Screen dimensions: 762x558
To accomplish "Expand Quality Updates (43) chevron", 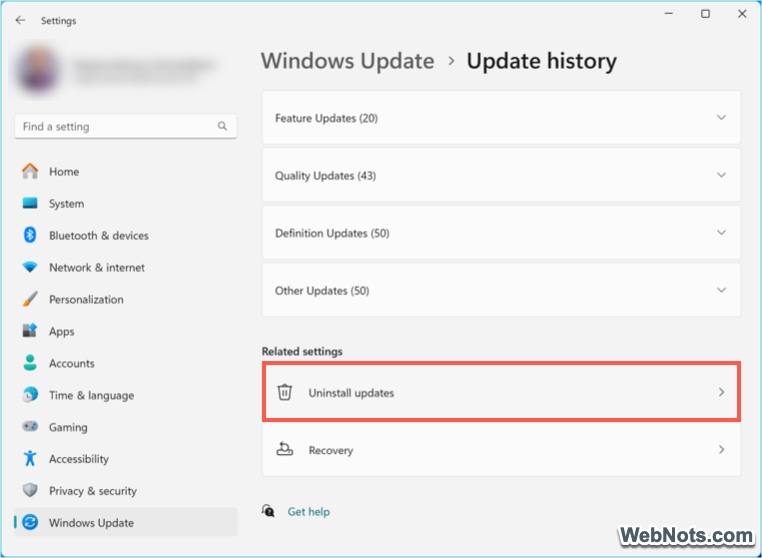I will 721,175.
